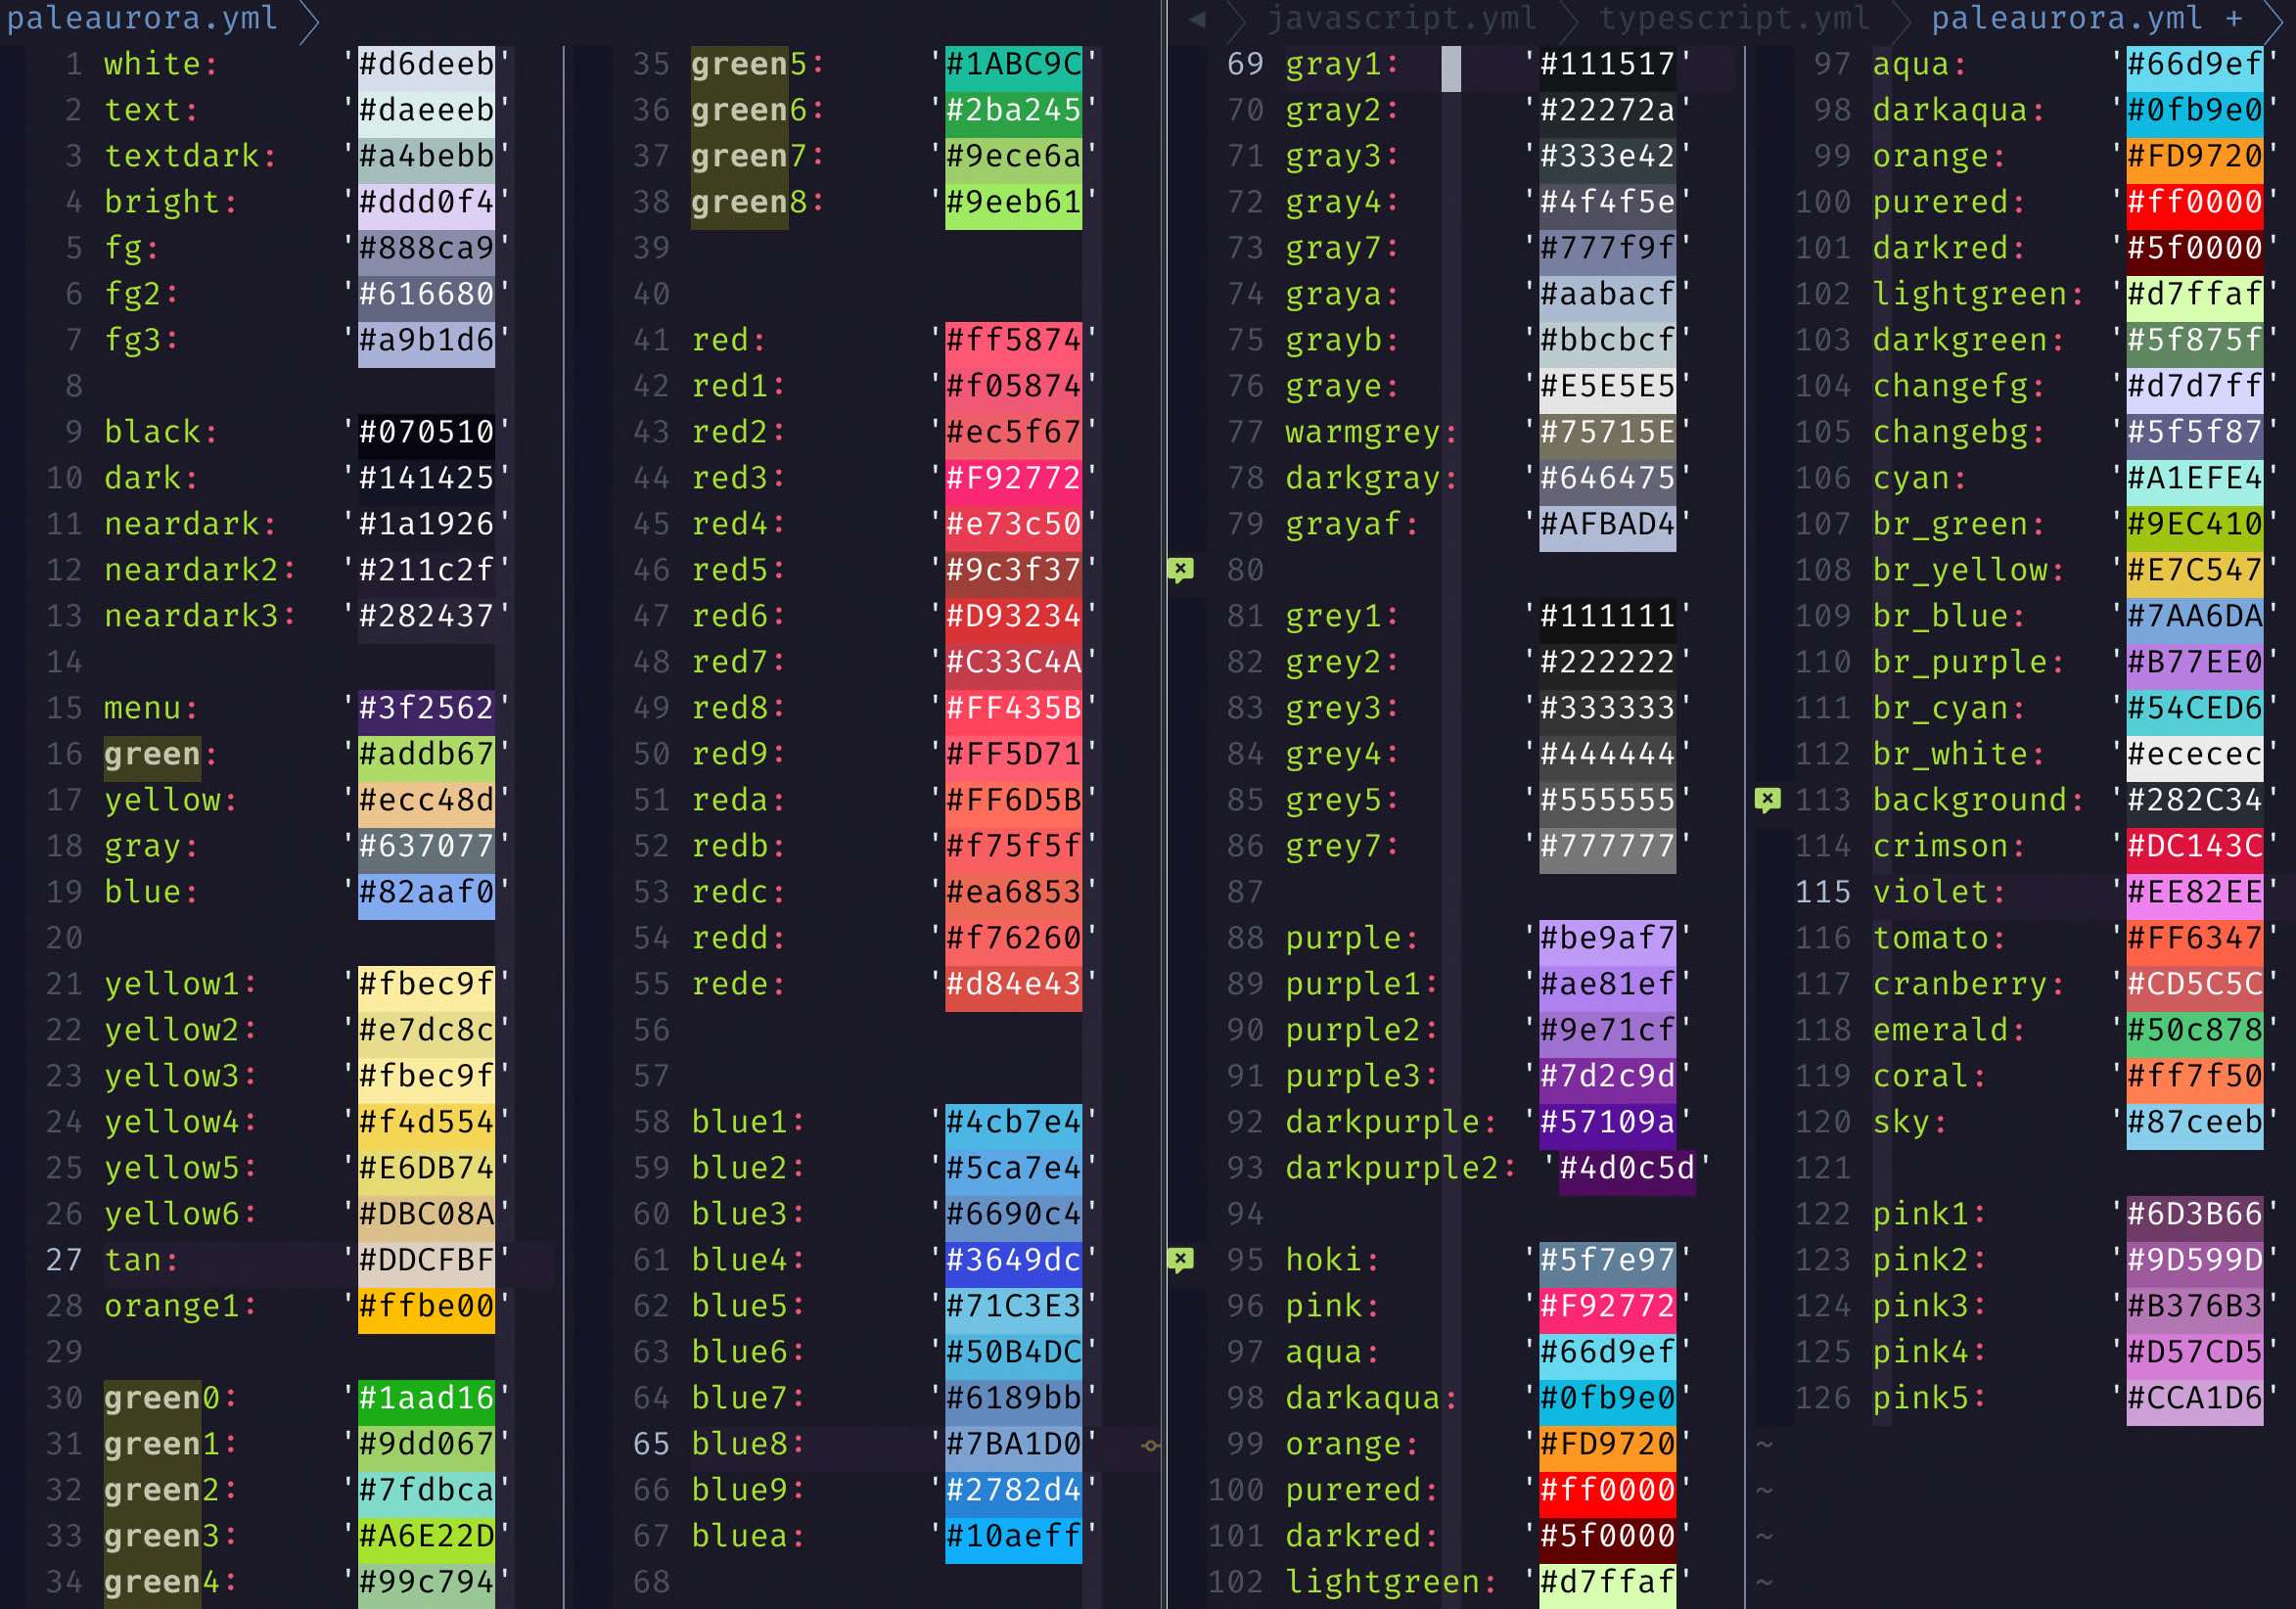2296x1609 pixels.
Task: Click the plus modified indicator after paleaurora.yml
Action: (2234, 18)
